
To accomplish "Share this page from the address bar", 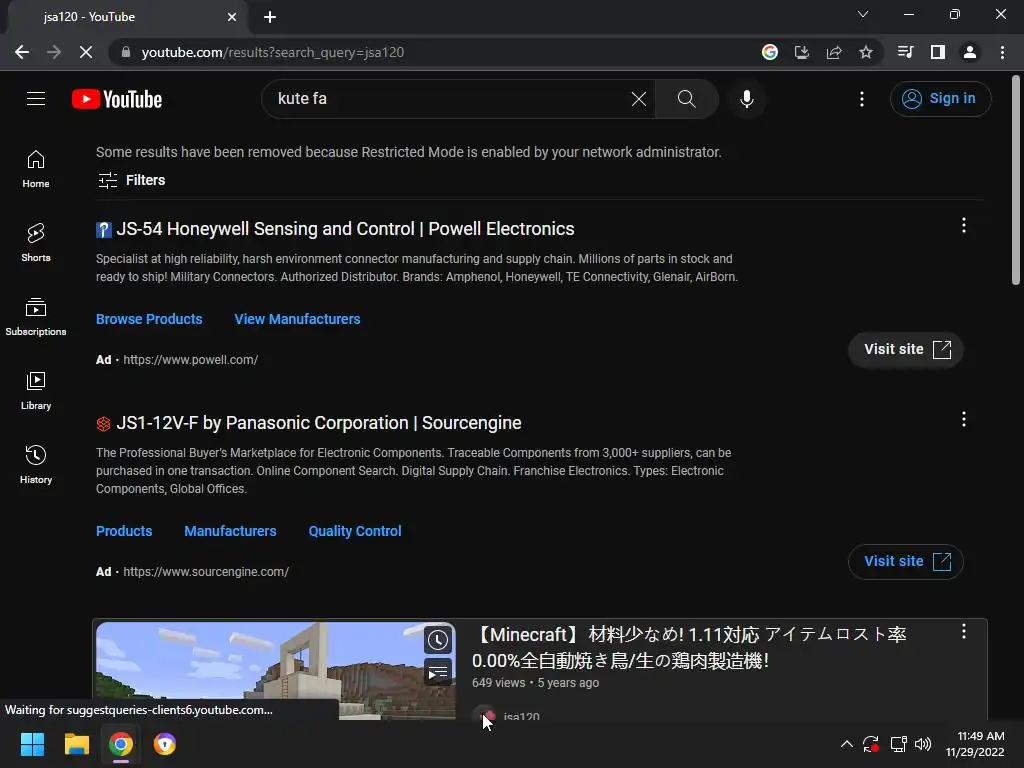I will (833, 52).
